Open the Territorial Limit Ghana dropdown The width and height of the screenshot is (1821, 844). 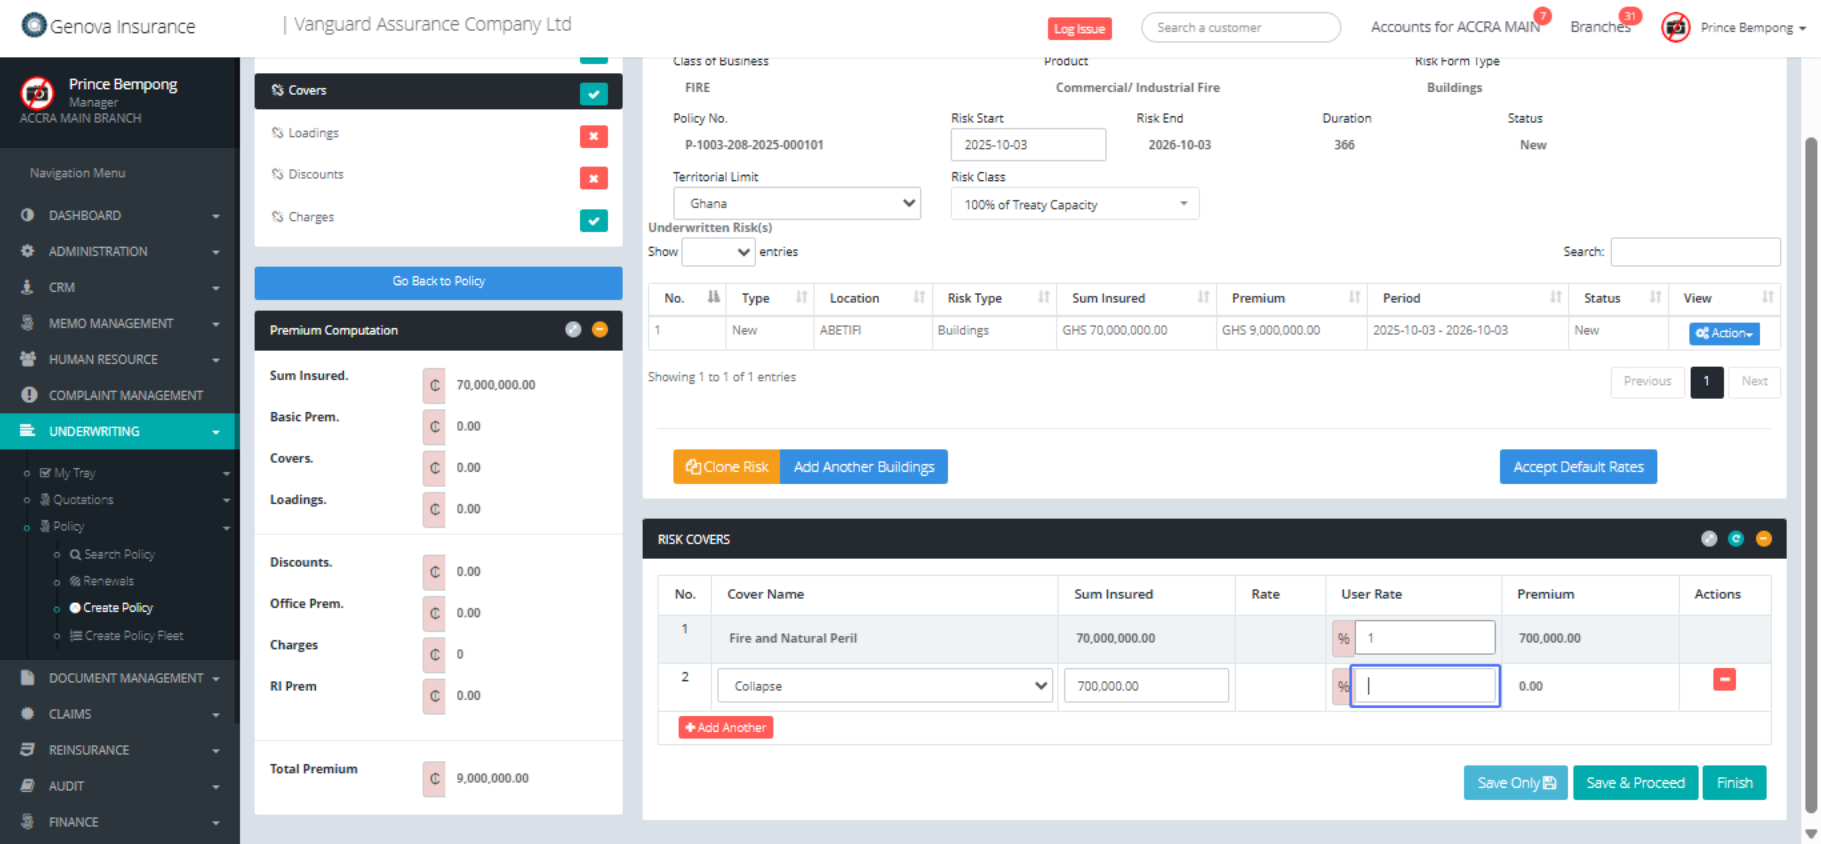click(796, 204)
